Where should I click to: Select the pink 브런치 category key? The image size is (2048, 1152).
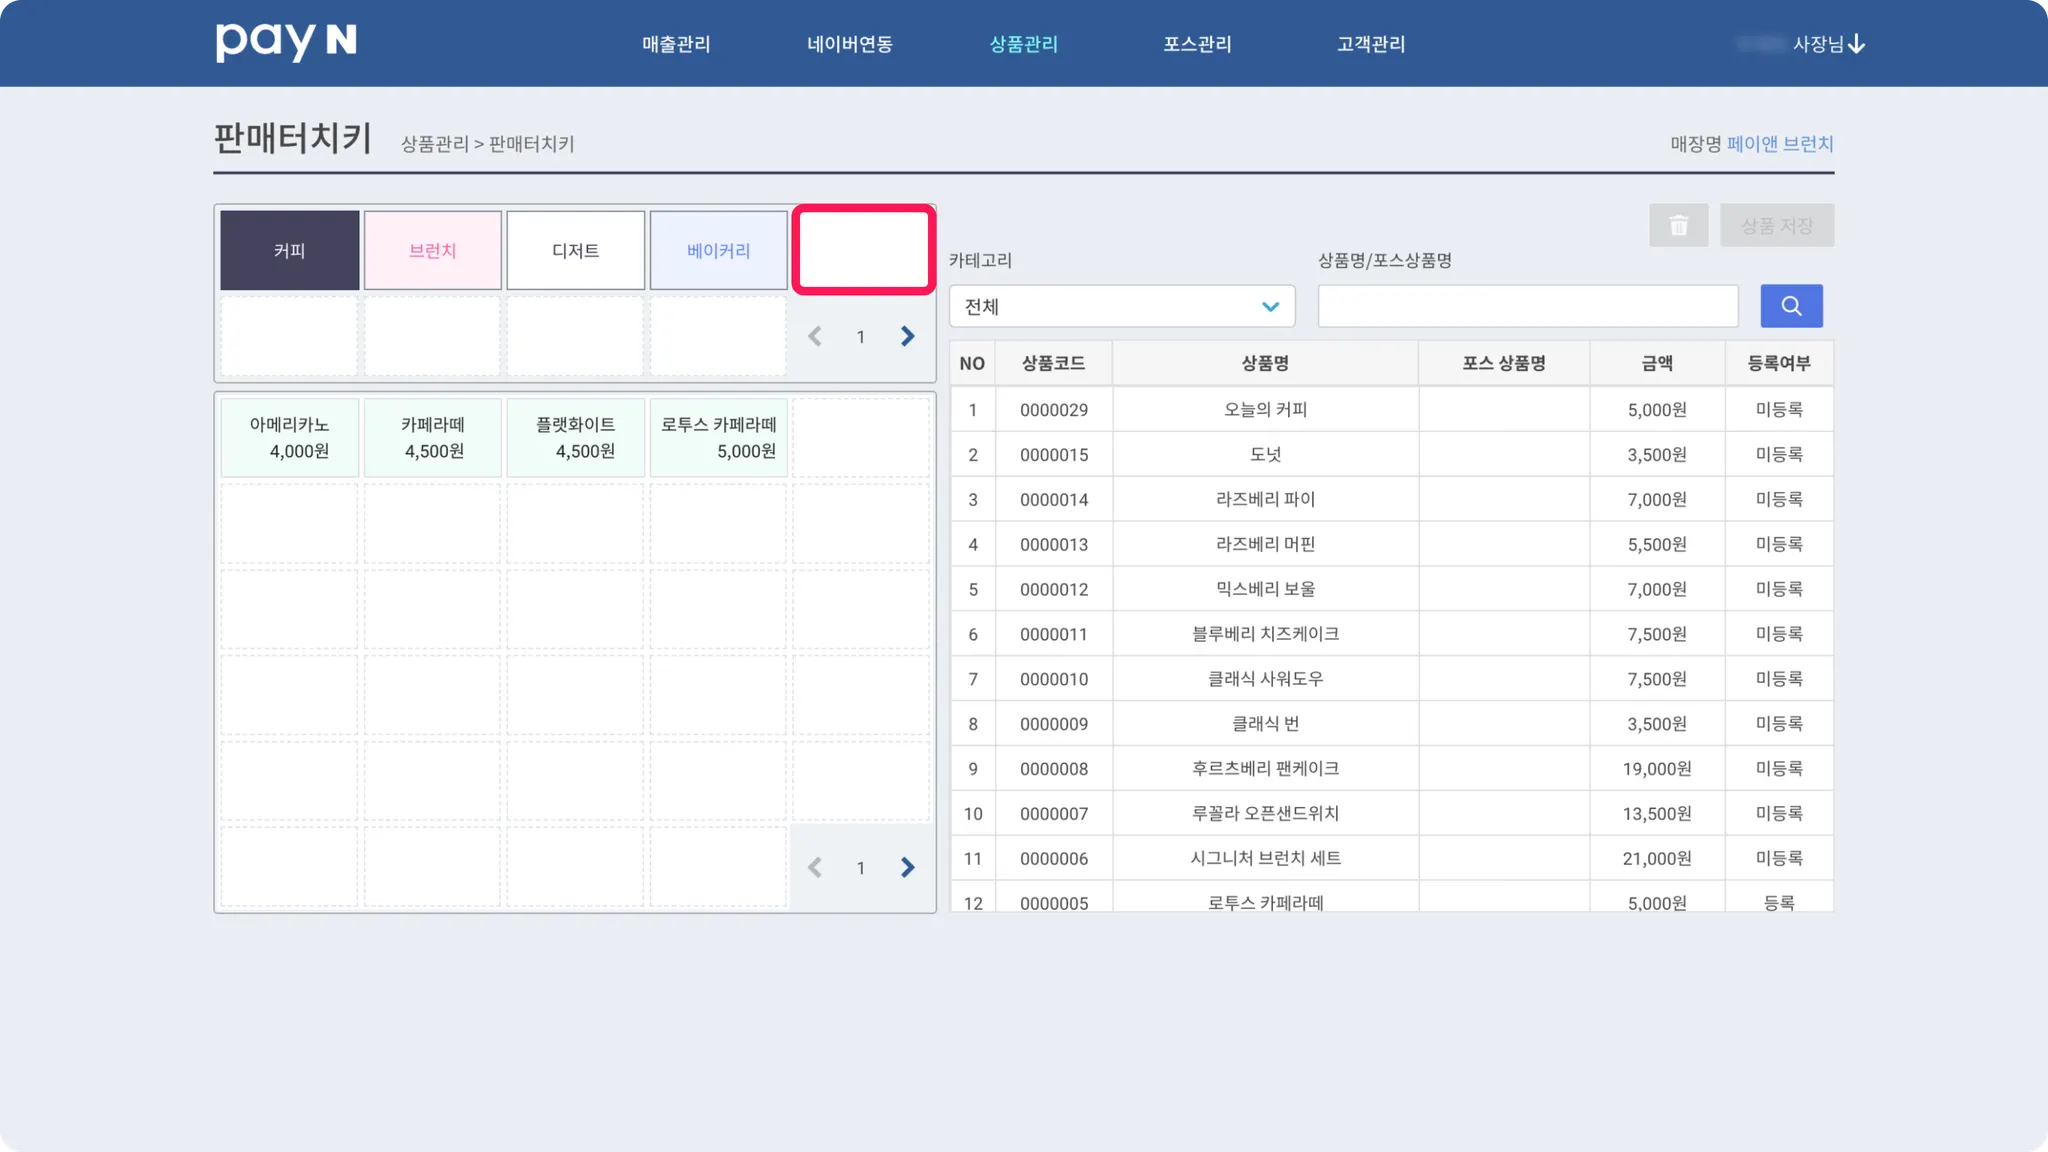coord(432,251)
